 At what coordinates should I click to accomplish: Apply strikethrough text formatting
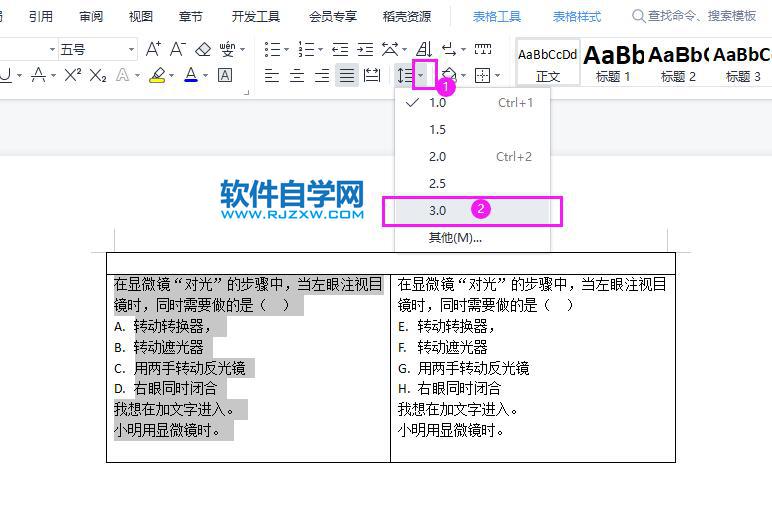[x=38, y=75]
